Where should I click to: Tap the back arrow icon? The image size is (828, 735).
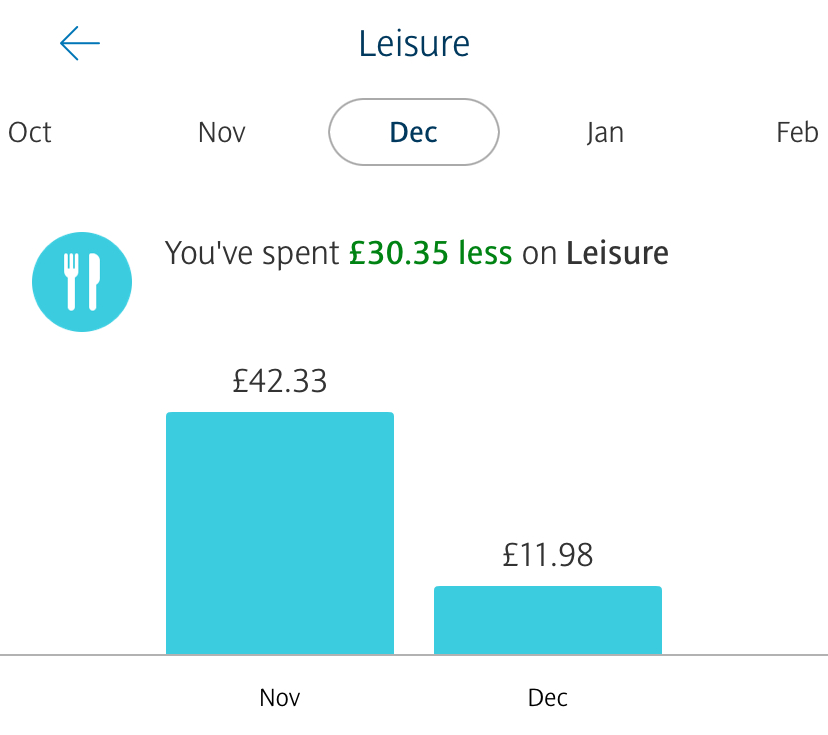pos(80,43)
